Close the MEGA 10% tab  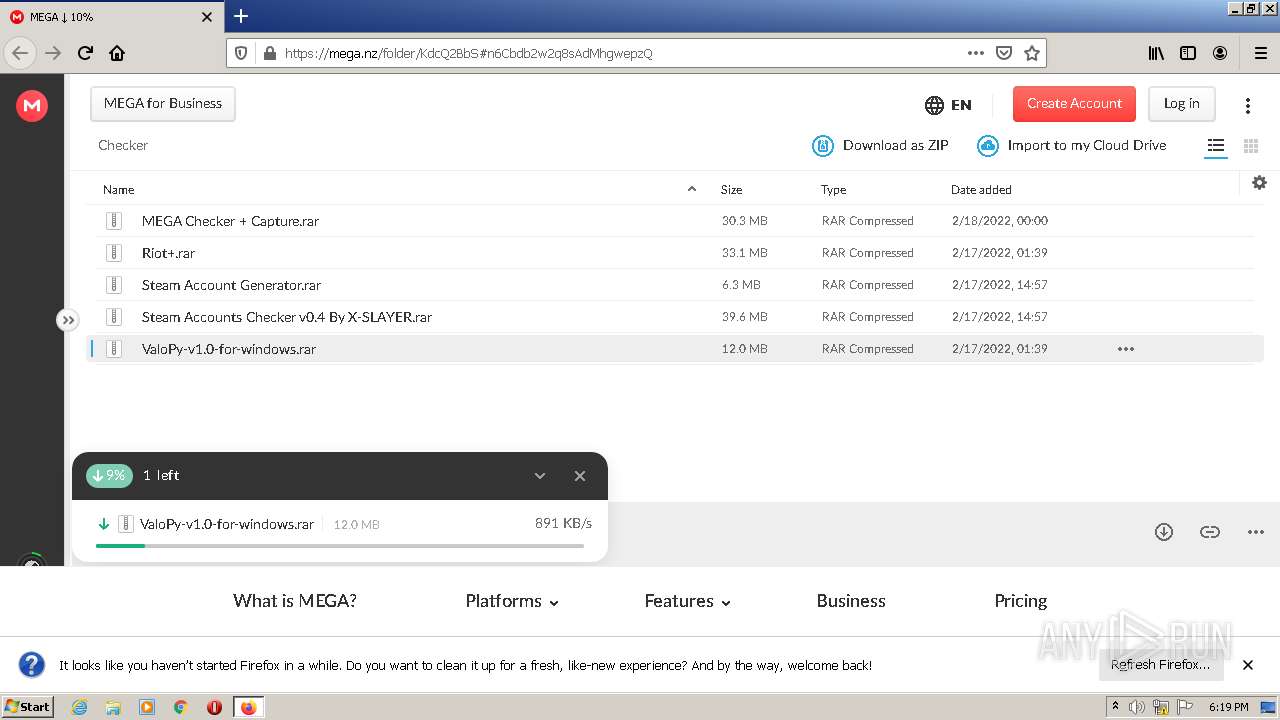[x=207, y=17]
